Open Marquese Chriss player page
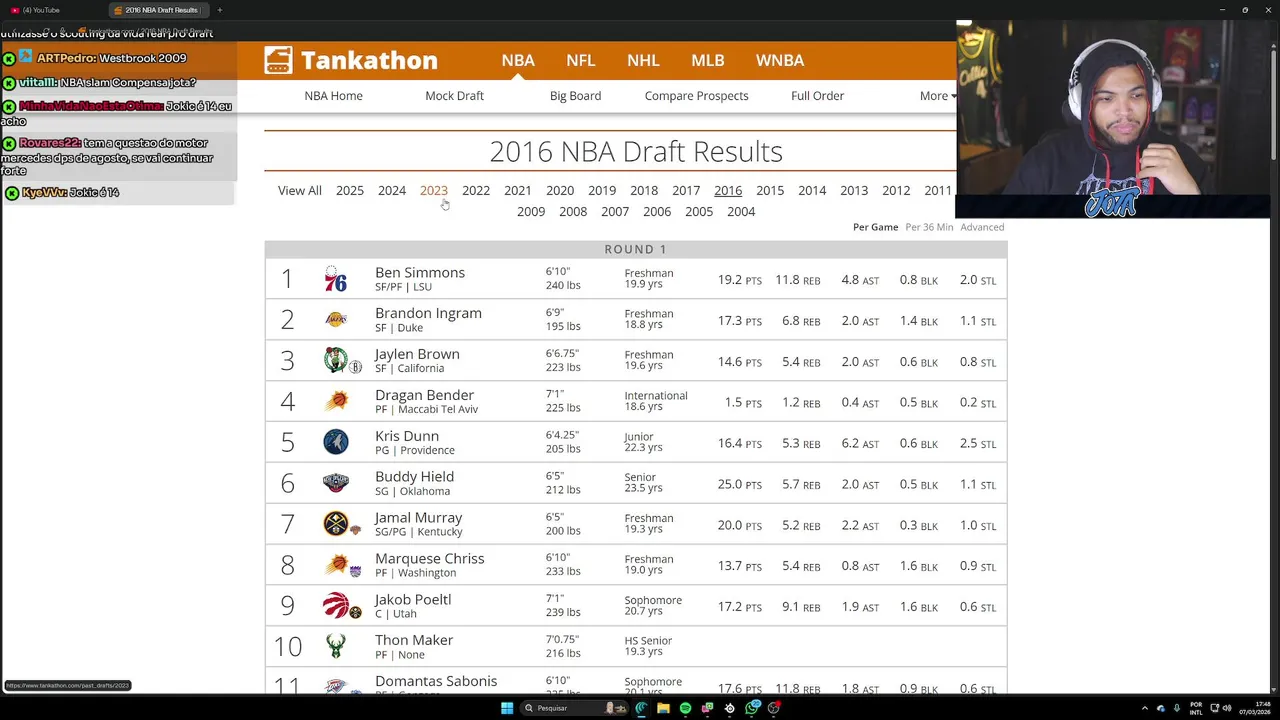Image resolution: width=1280 pixels, height=720 pixels. click(x=429, y=559)
